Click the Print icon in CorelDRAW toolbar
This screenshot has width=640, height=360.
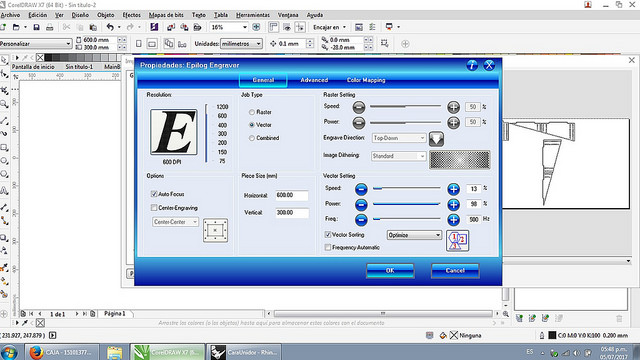point(49,27)
